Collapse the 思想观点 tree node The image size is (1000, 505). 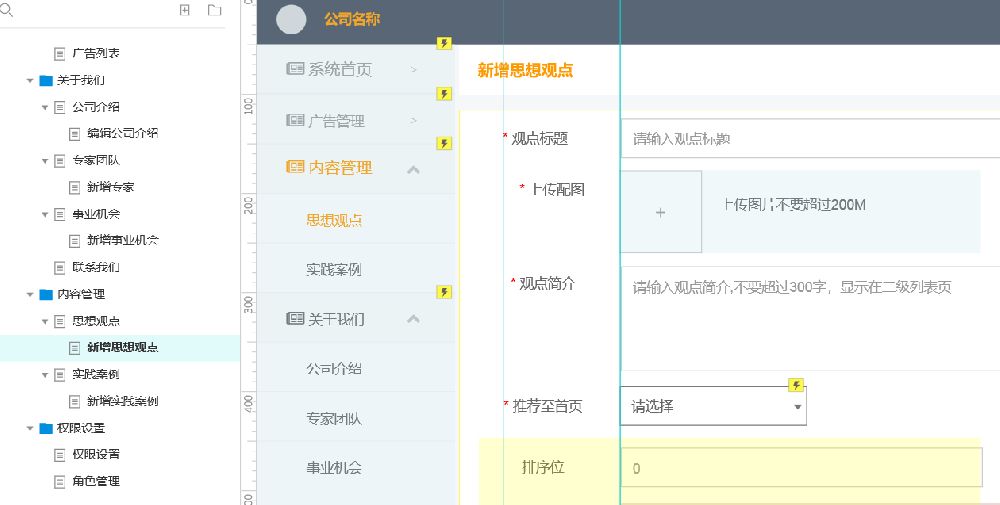coord(45,322)
